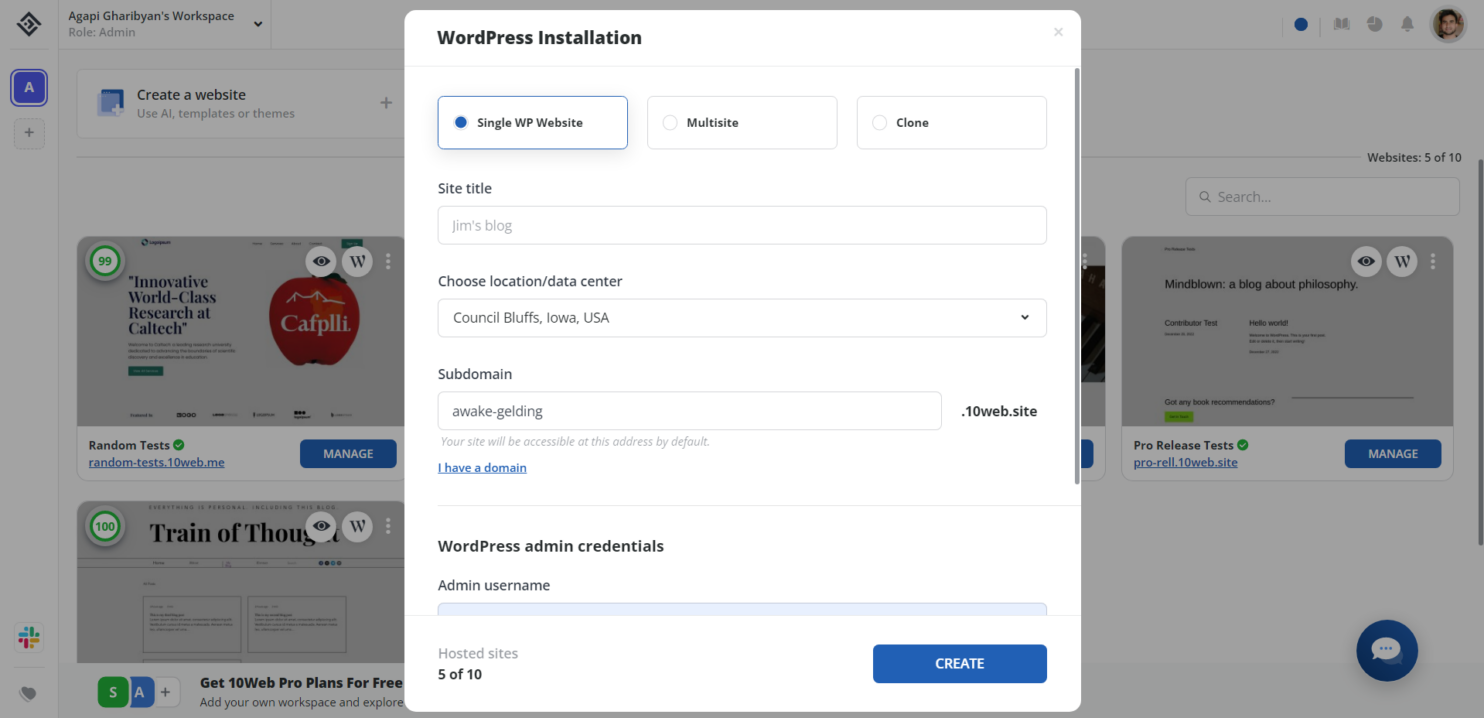The height and width of the screenshot is (718, 1484).
Task: Select the Multisite installation type
Action: [741, 122]
